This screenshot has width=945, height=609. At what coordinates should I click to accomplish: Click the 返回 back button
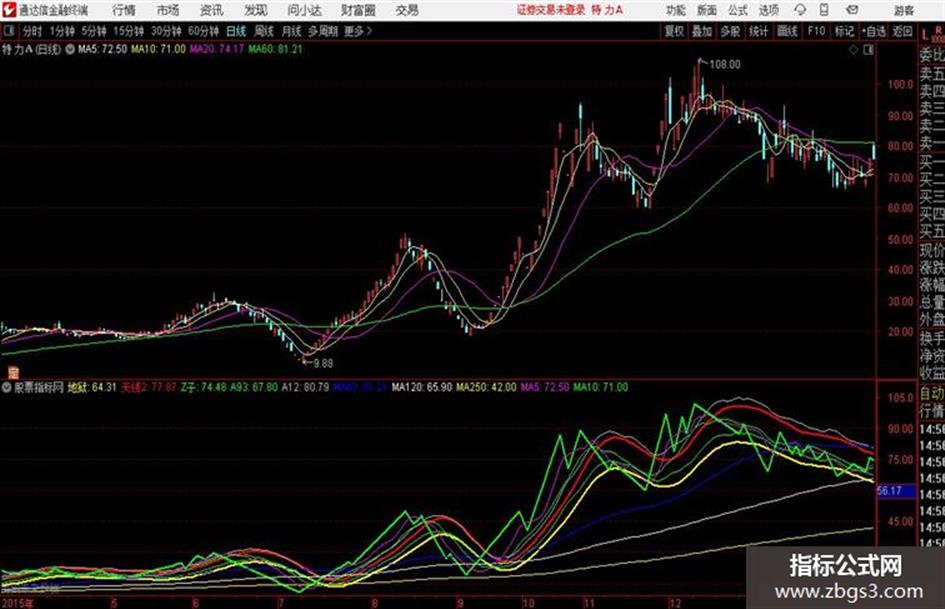pos(902,31)
